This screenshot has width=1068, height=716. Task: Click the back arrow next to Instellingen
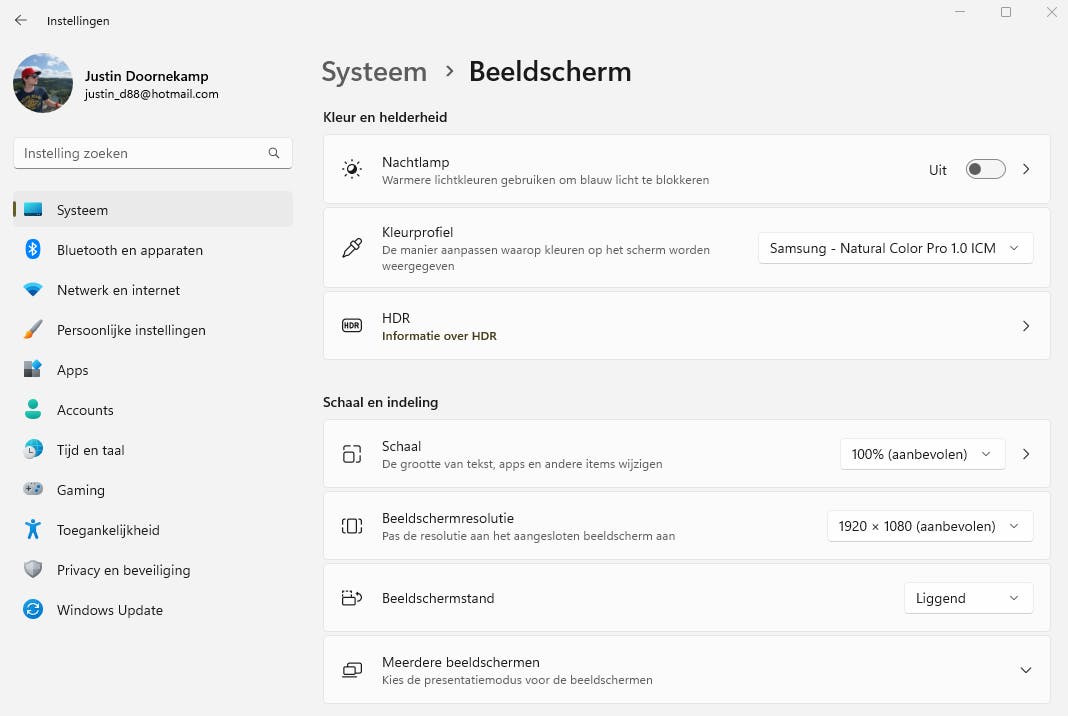[x=21, y=20]
